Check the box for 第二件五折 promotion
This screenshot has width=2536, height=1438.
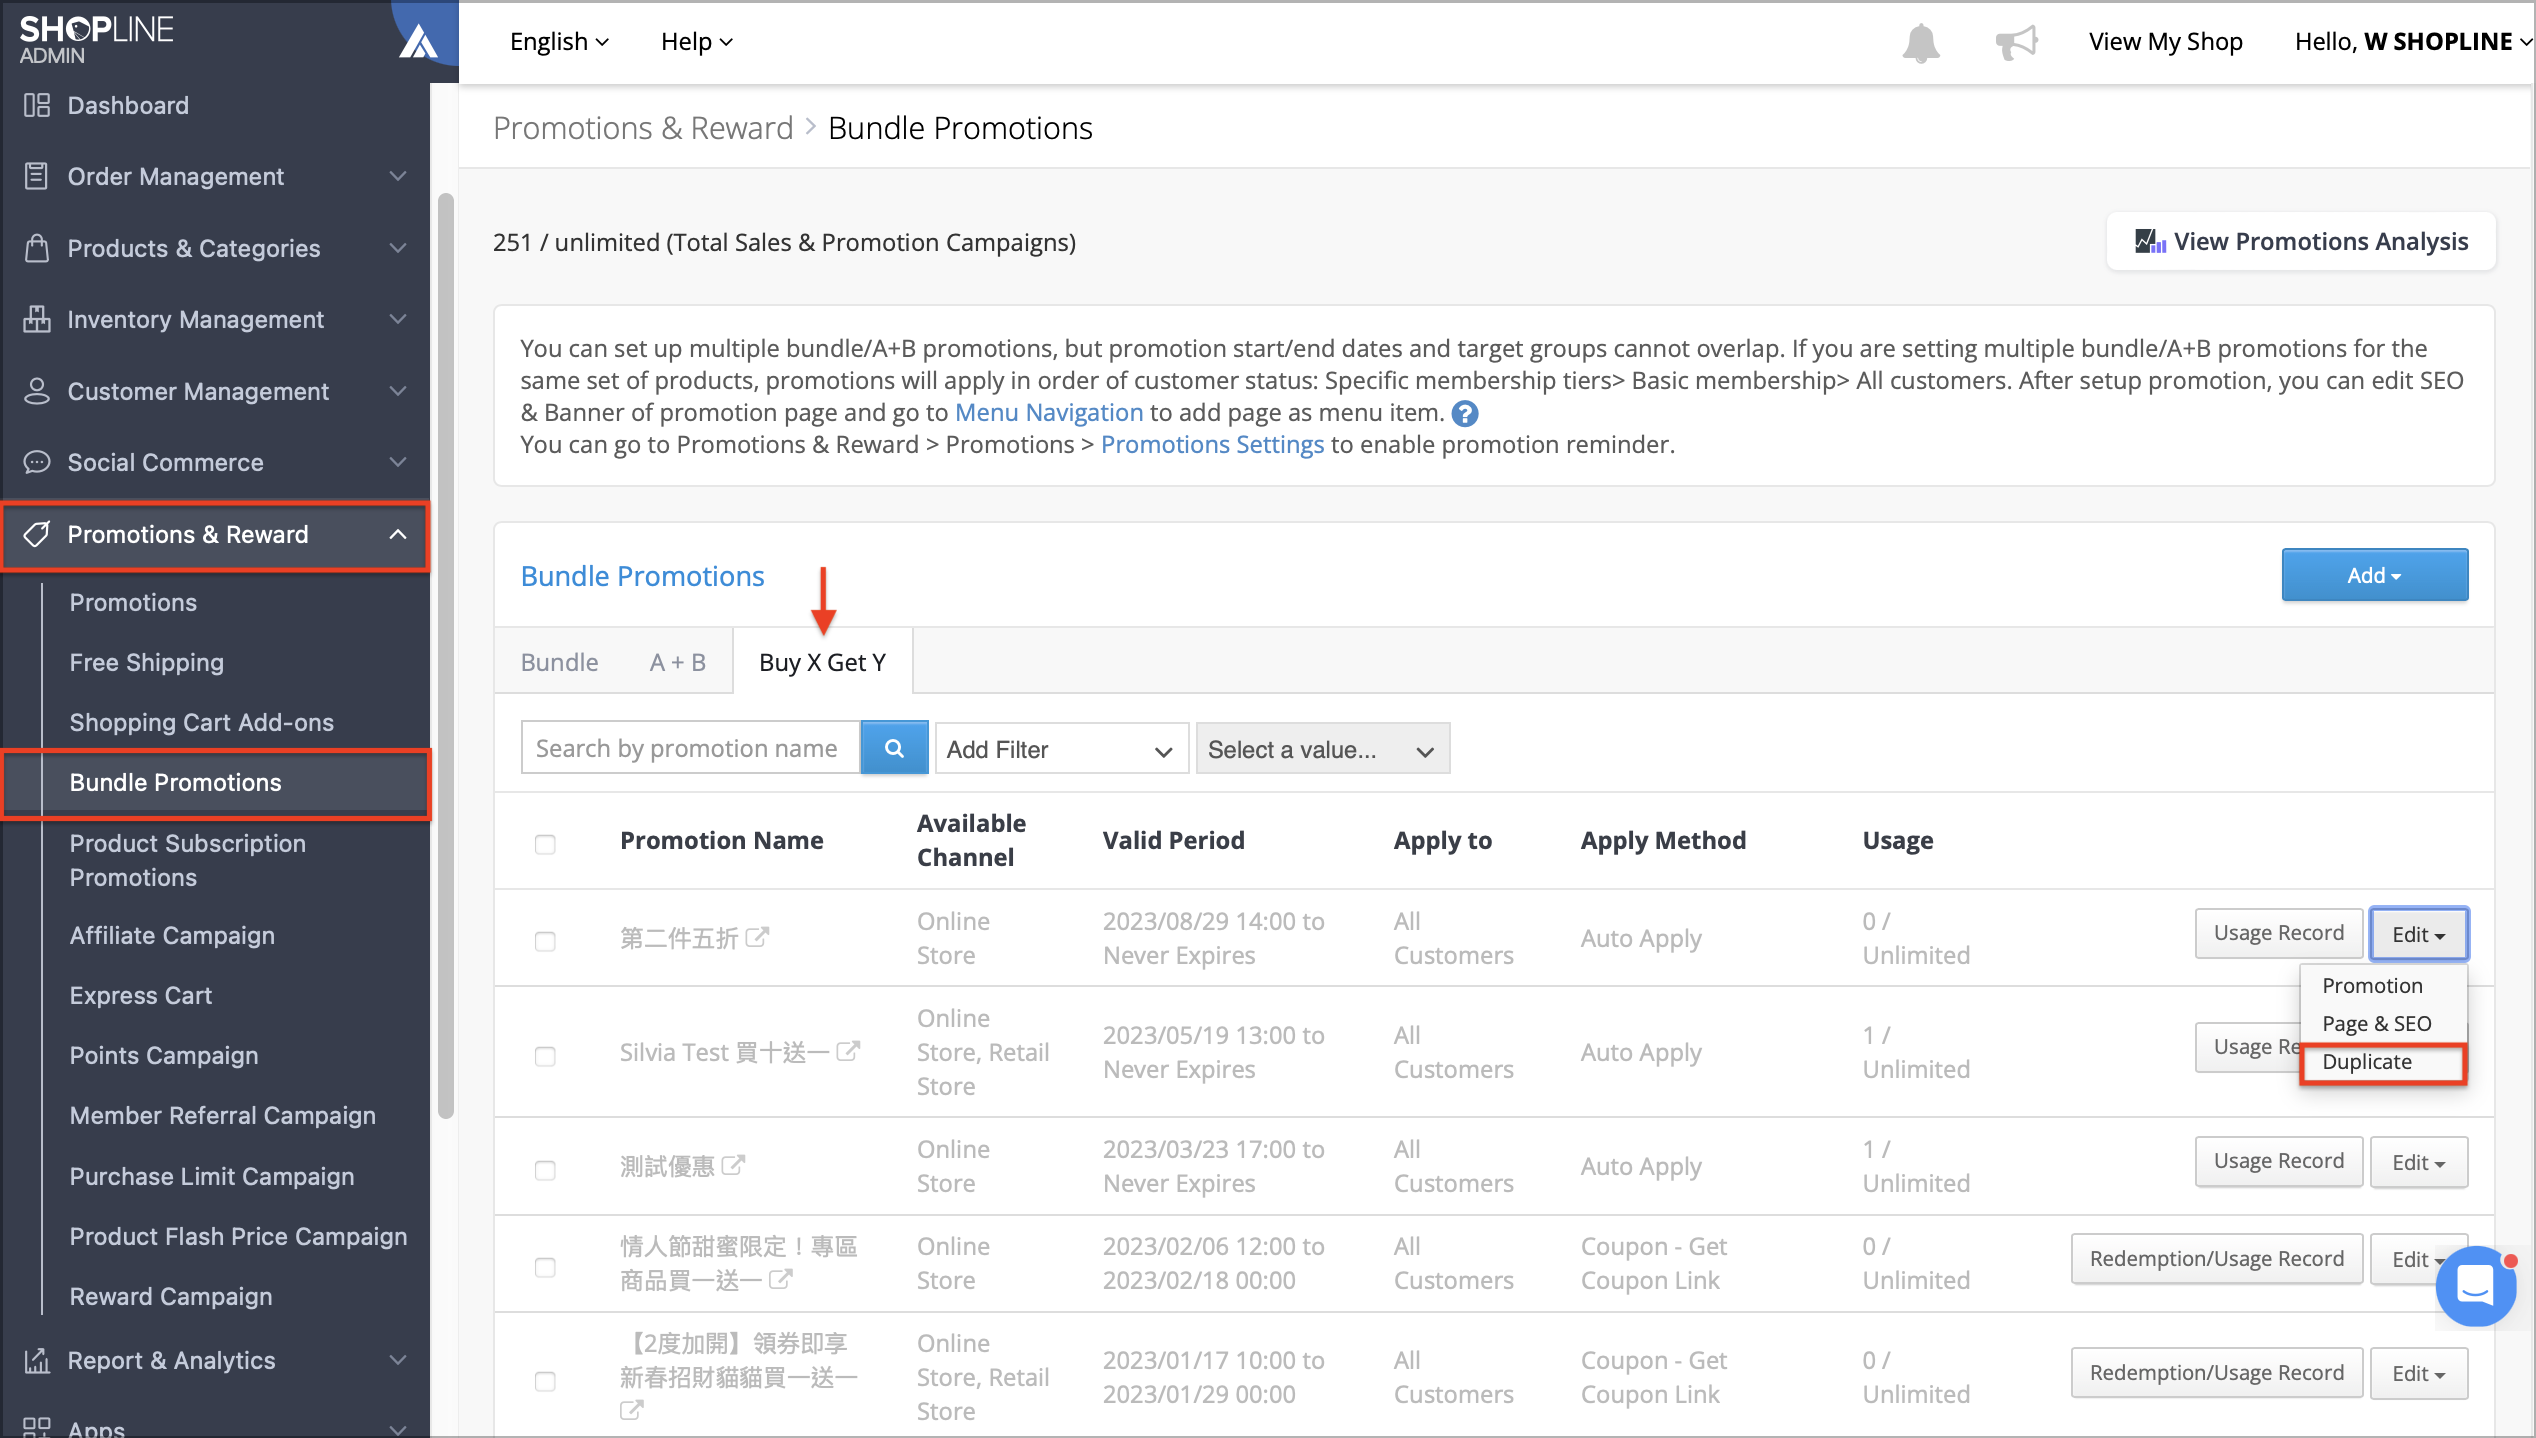pyautogui.click(x=545, y=941)
